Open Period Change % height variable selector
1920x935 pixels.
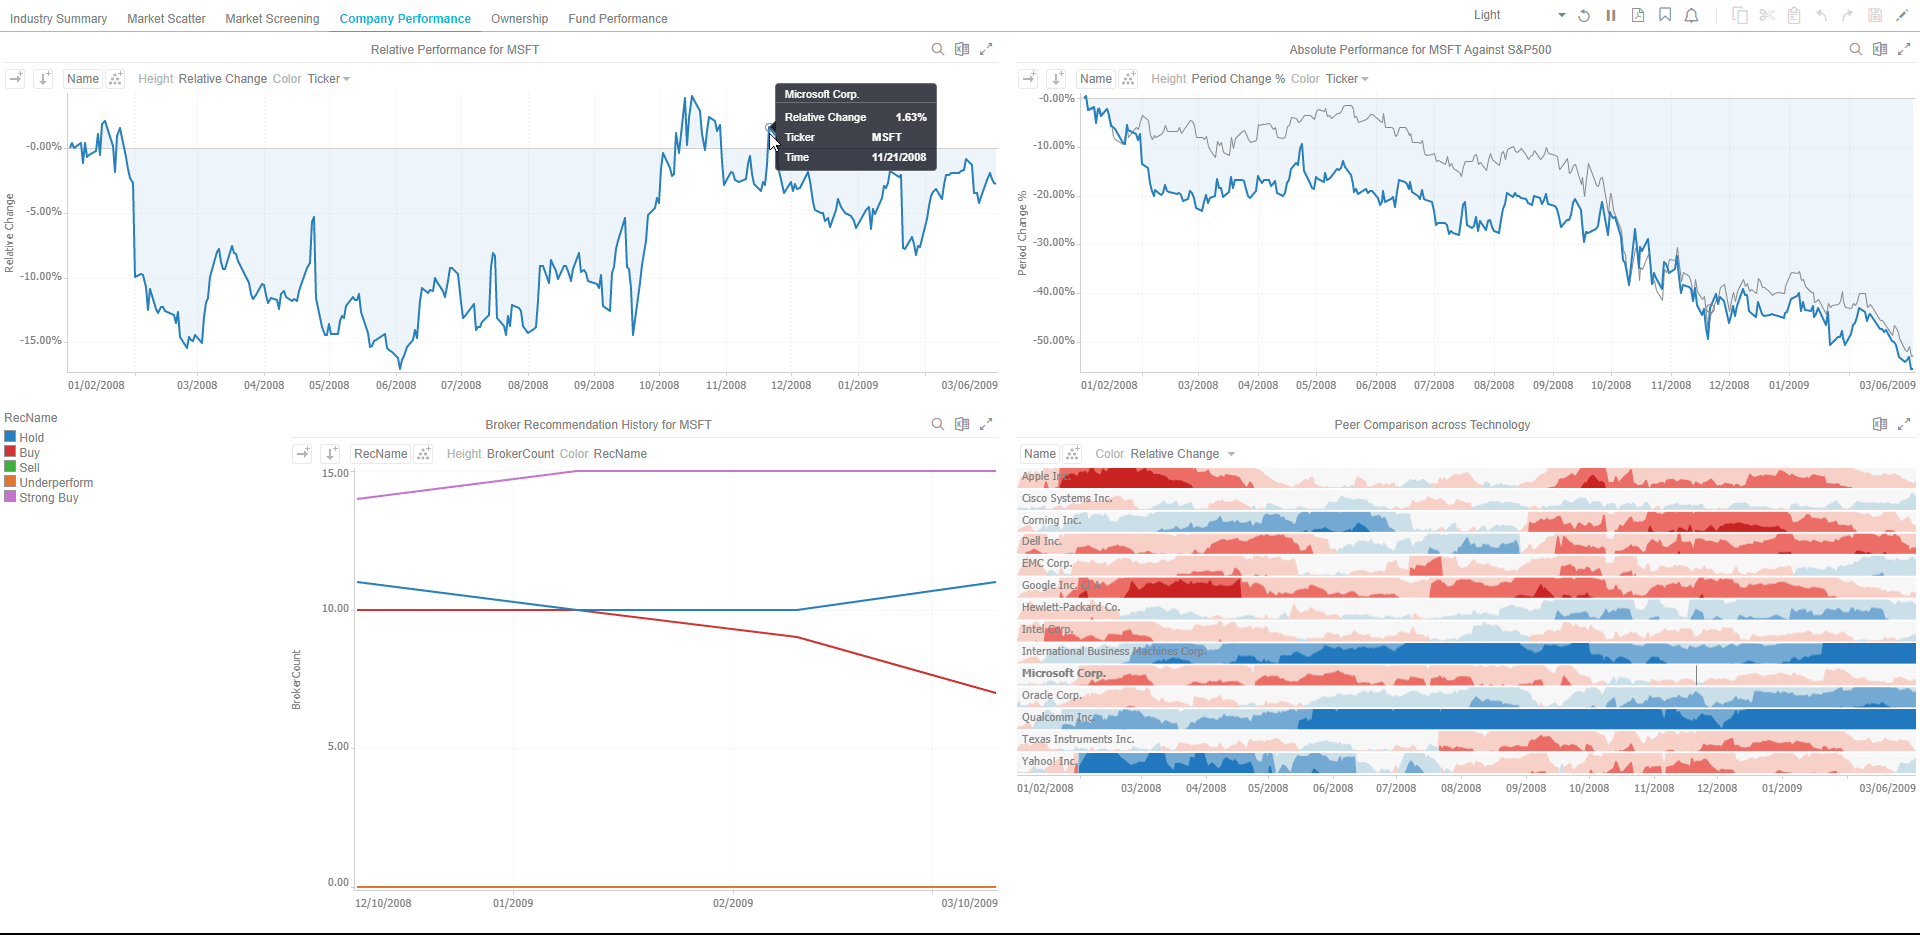pos(1238,79)
